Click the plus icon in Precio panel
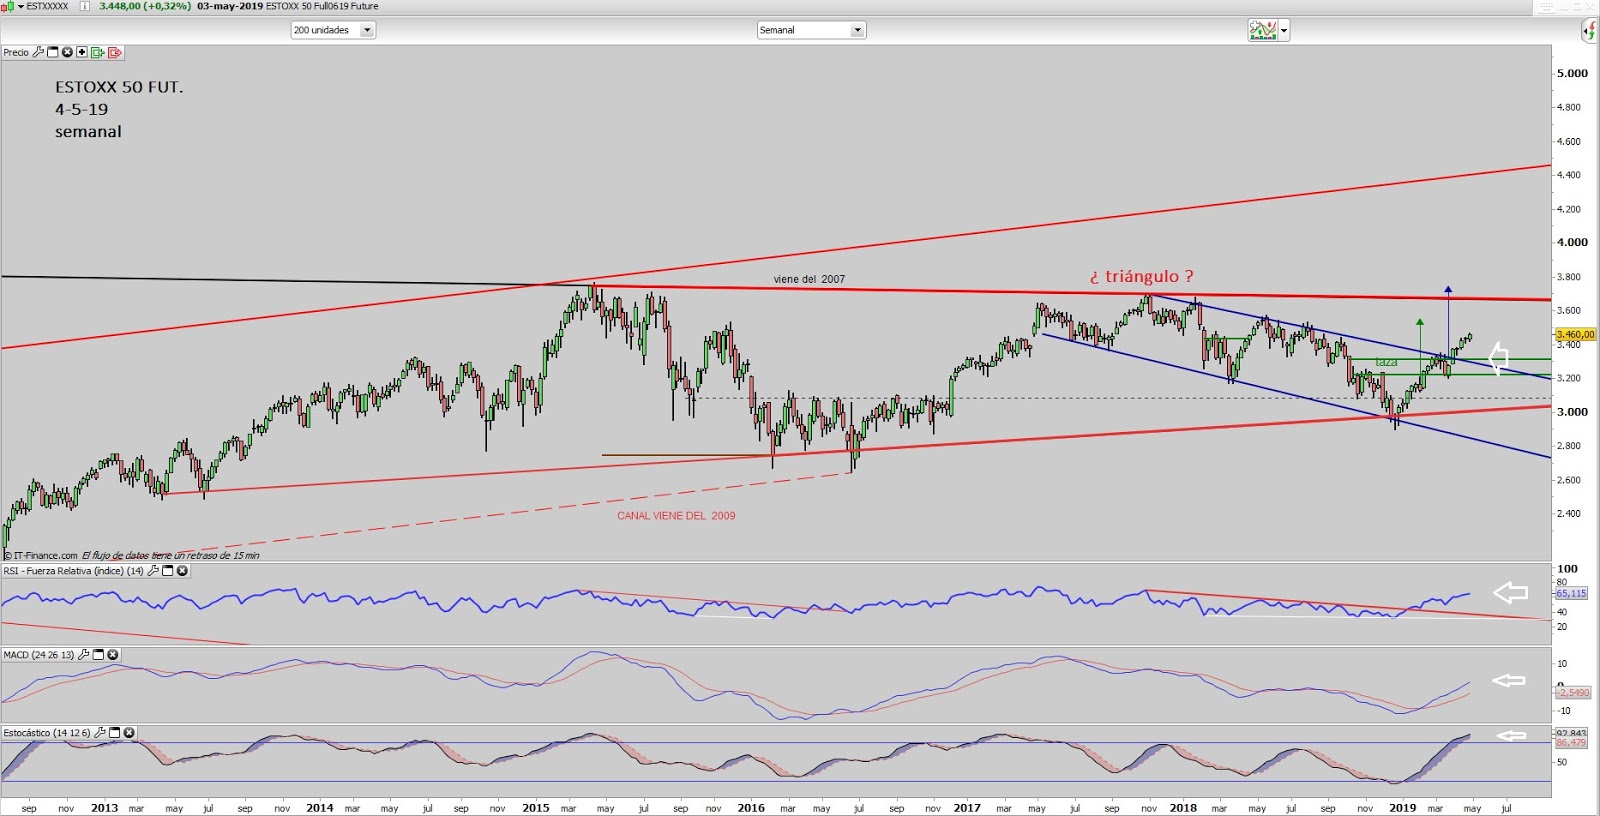The height and width of the screenshot is (816, 1600). [x=82, y=52]
